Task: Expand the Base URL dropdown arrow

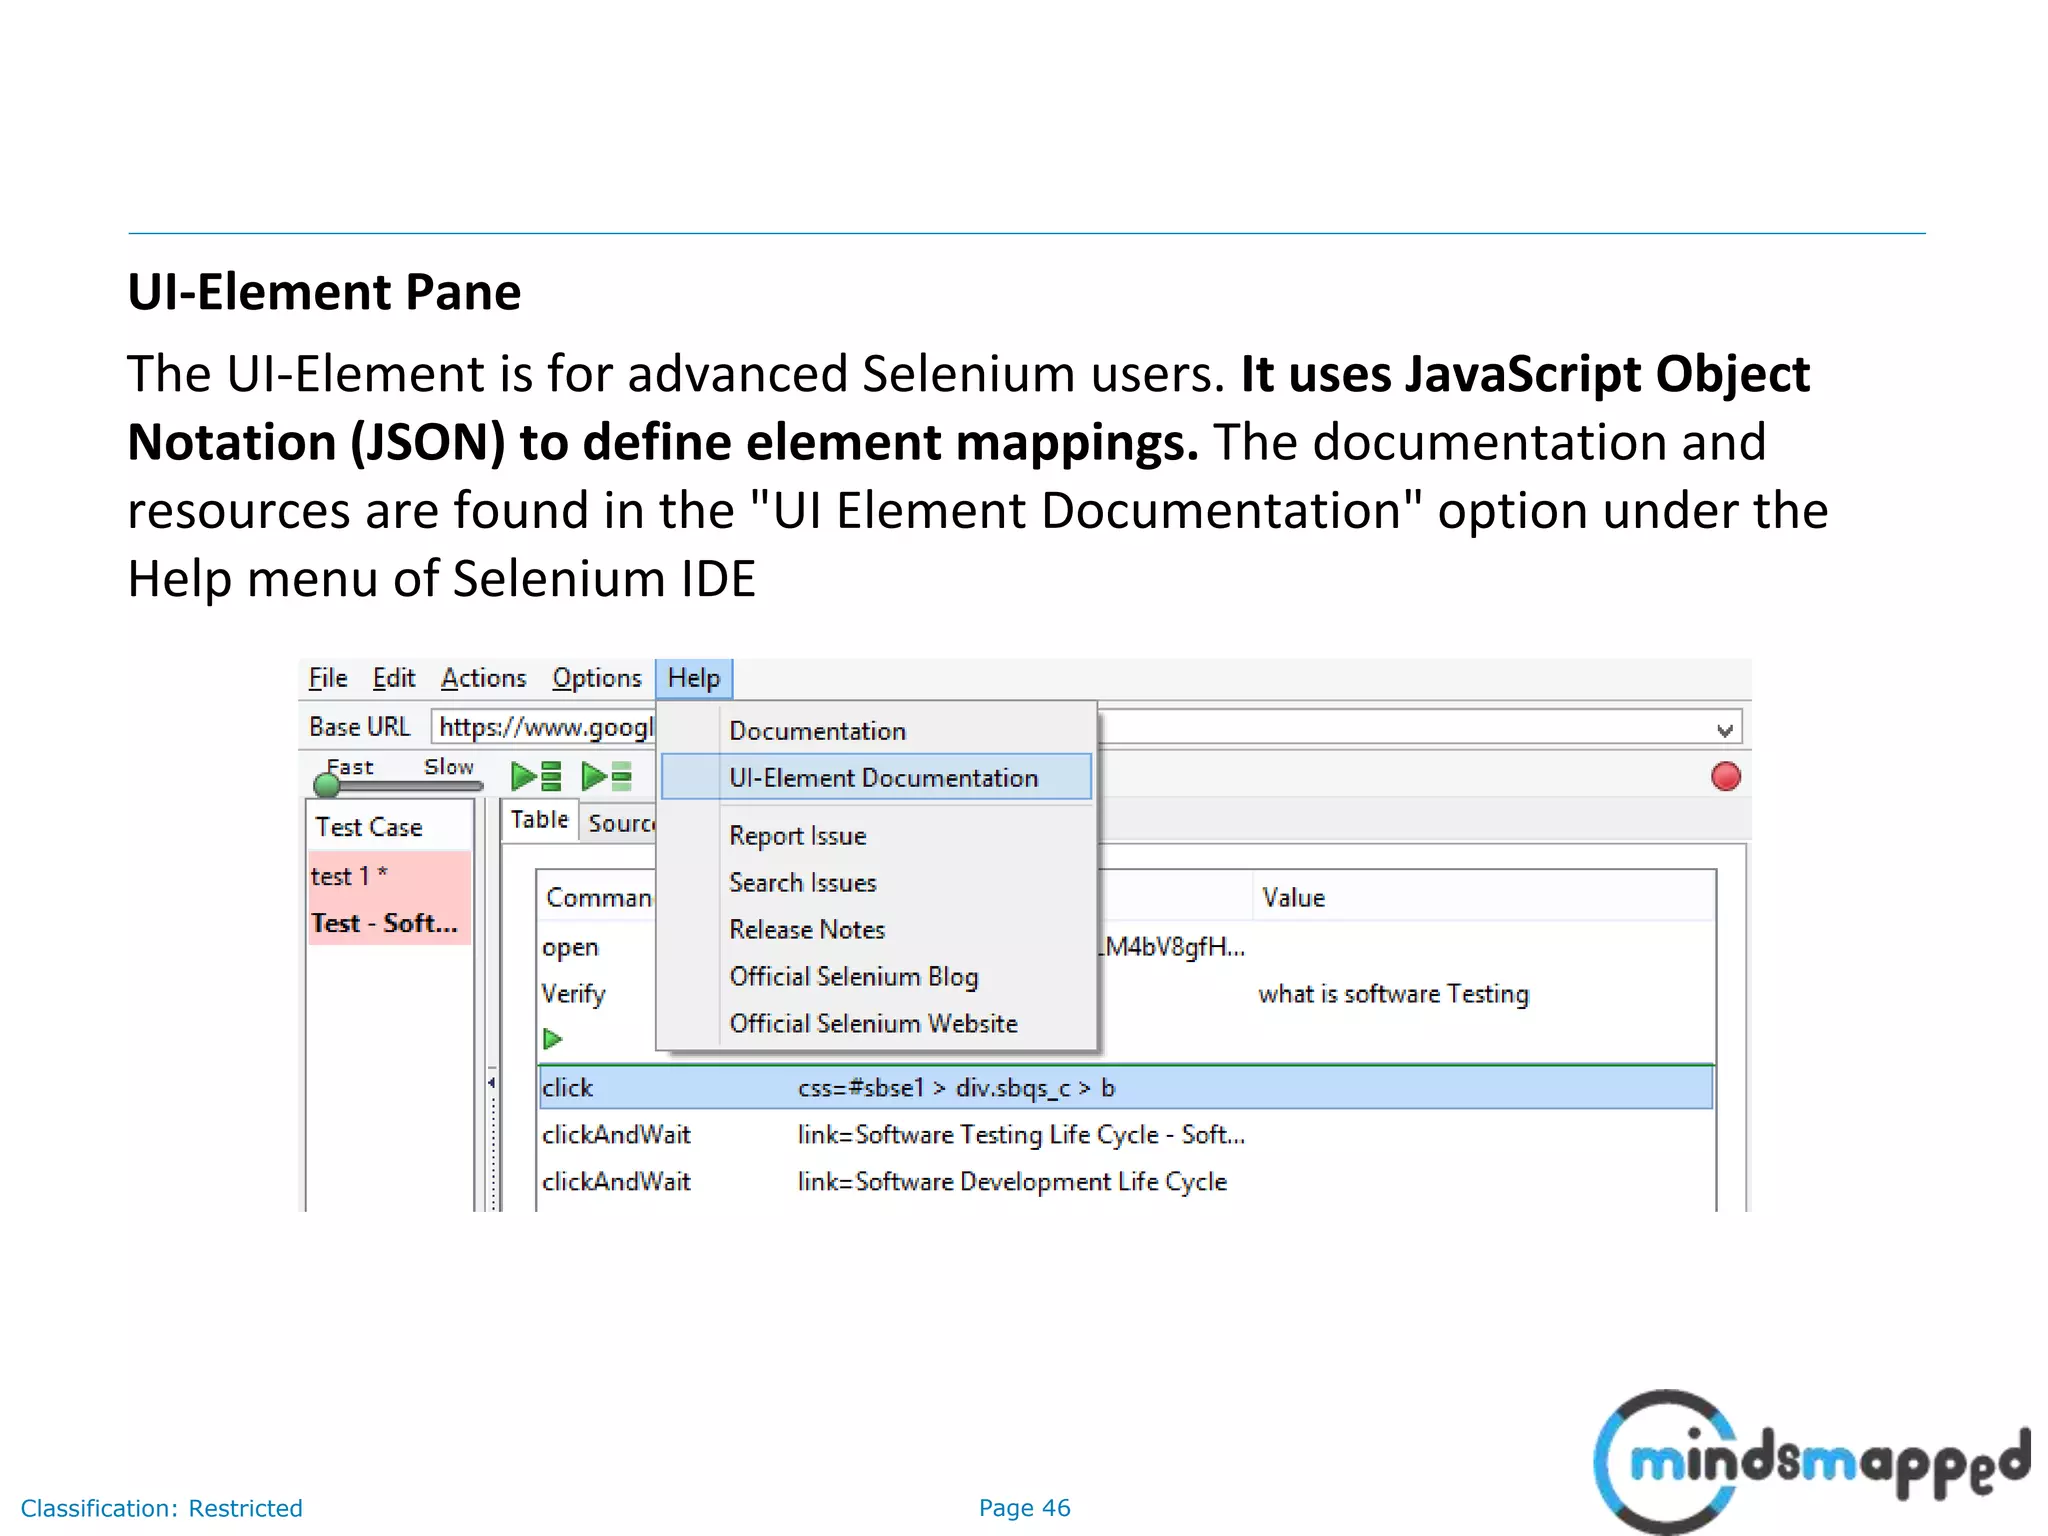Action: point(1724,730)
